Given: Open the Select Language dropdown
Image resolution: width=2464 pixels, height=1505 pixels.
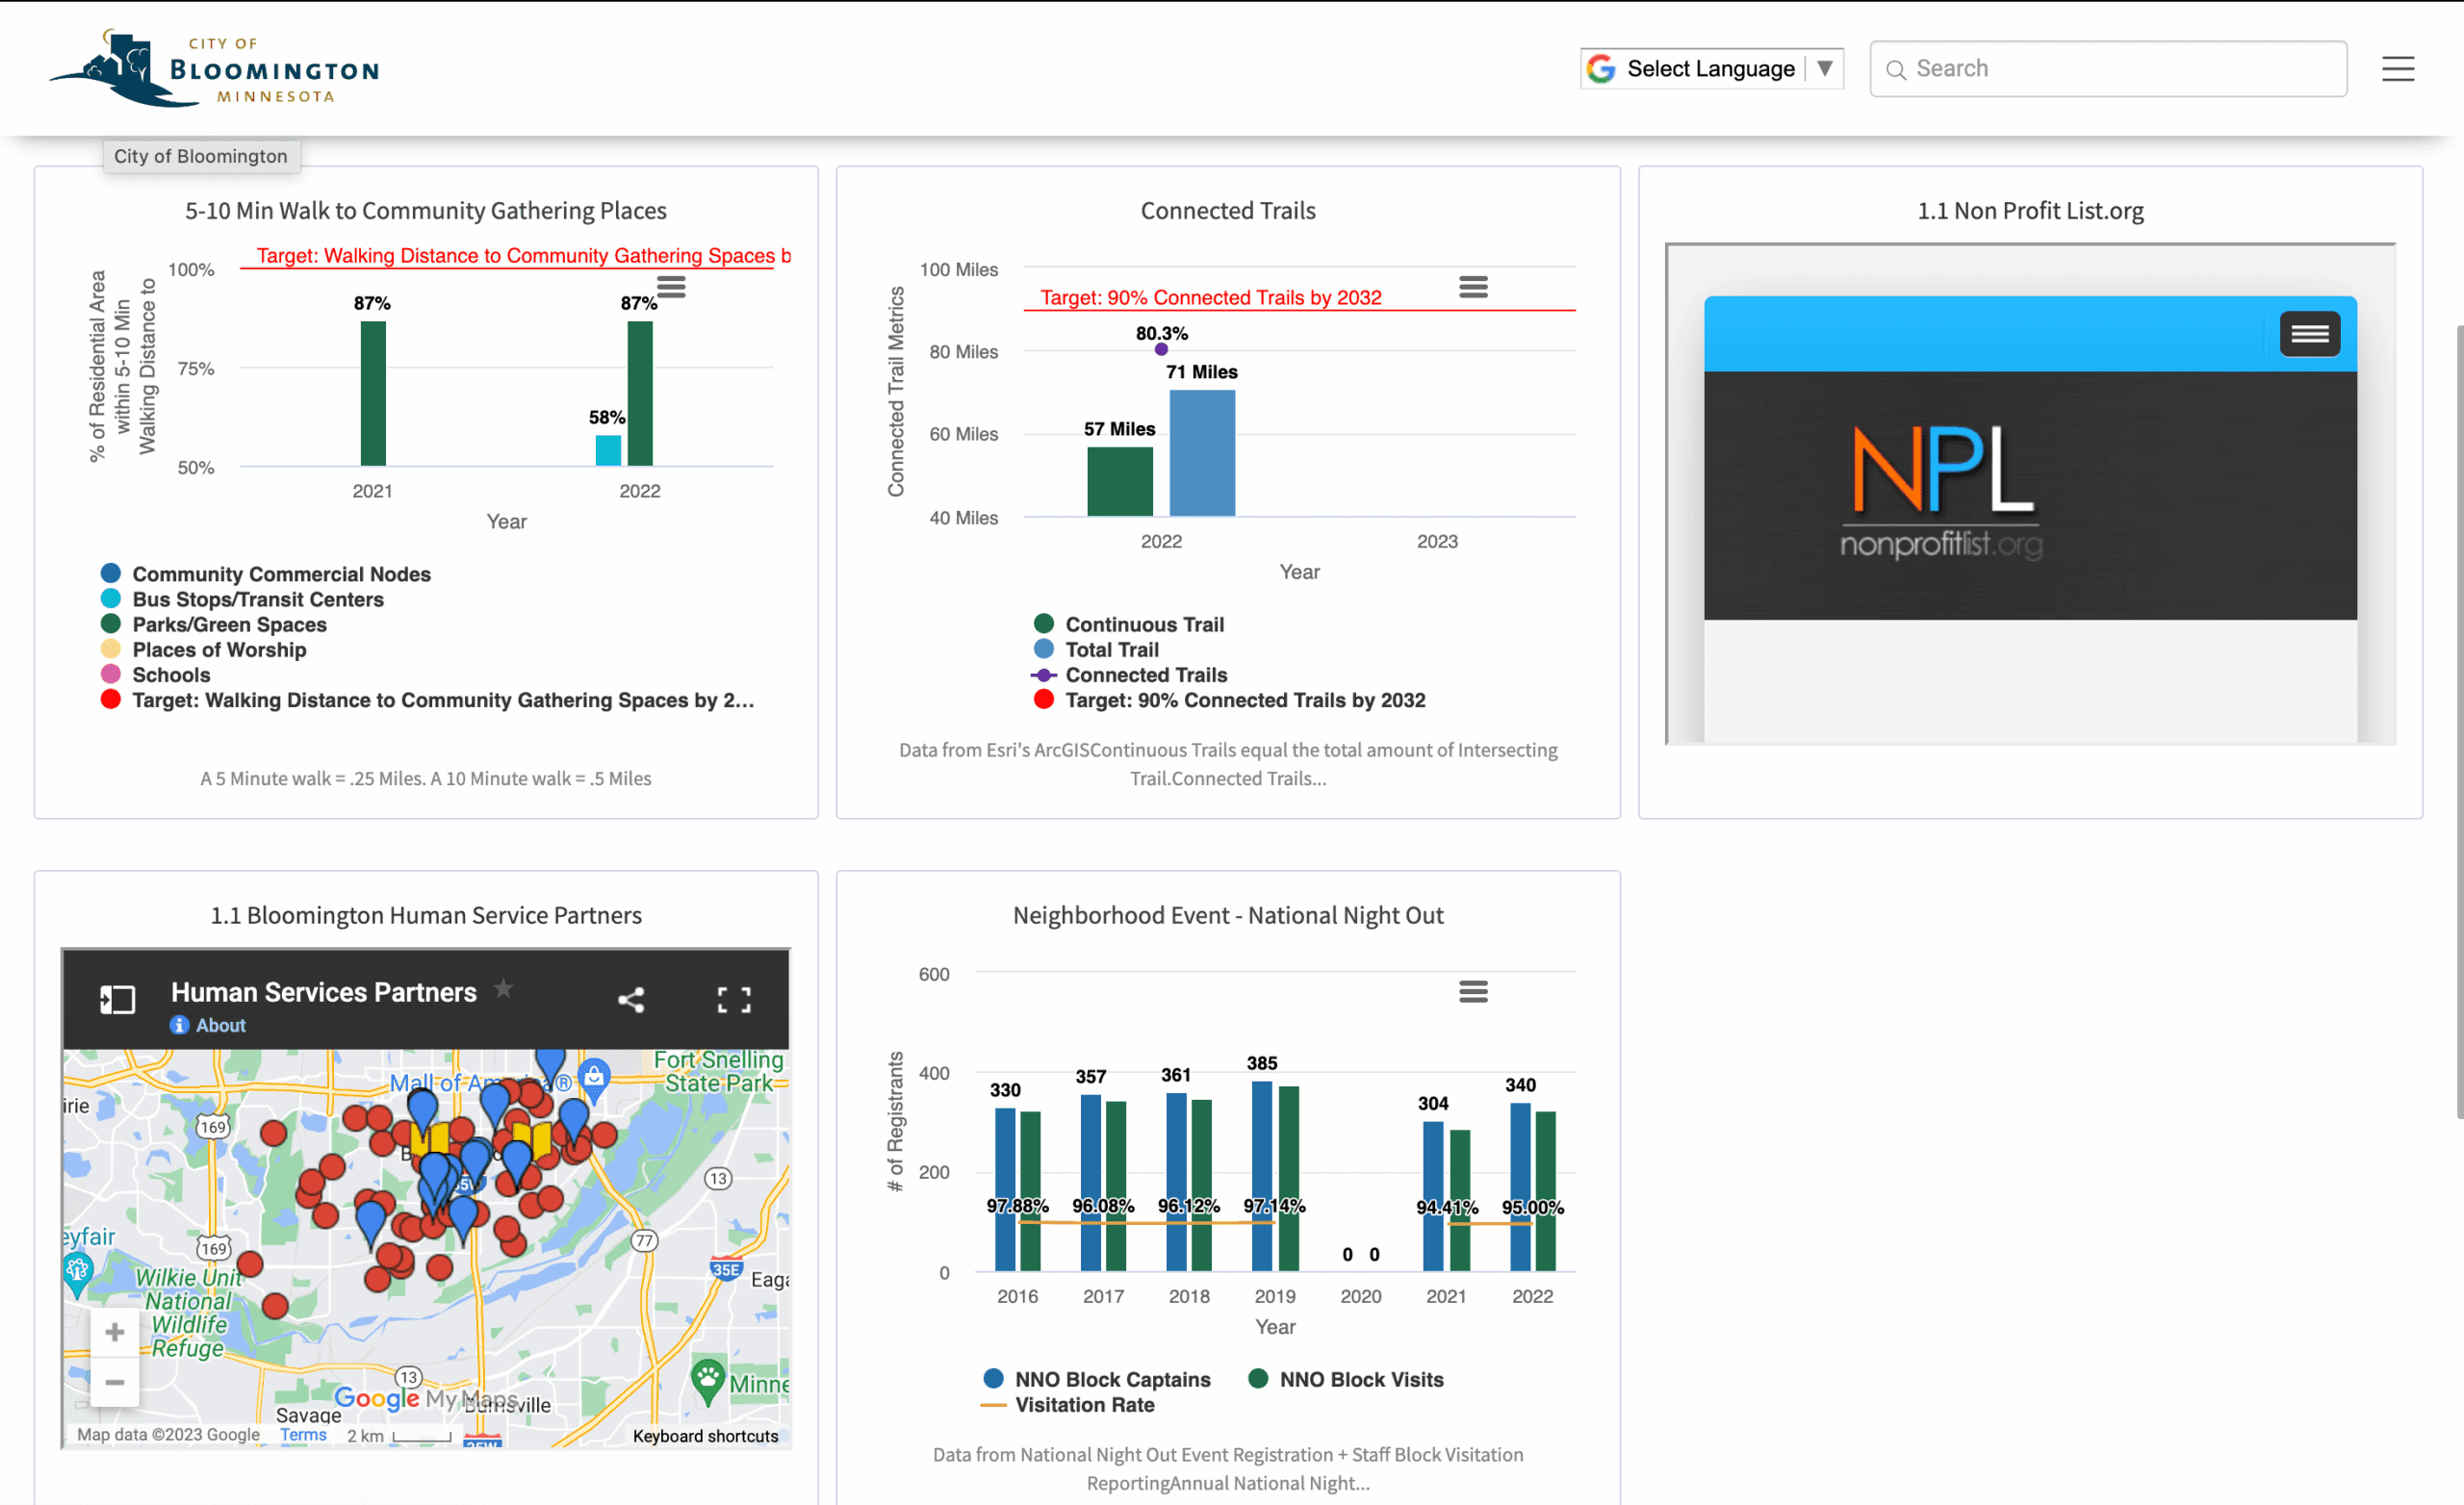Looking at the screenshot, I should 1711,68.
